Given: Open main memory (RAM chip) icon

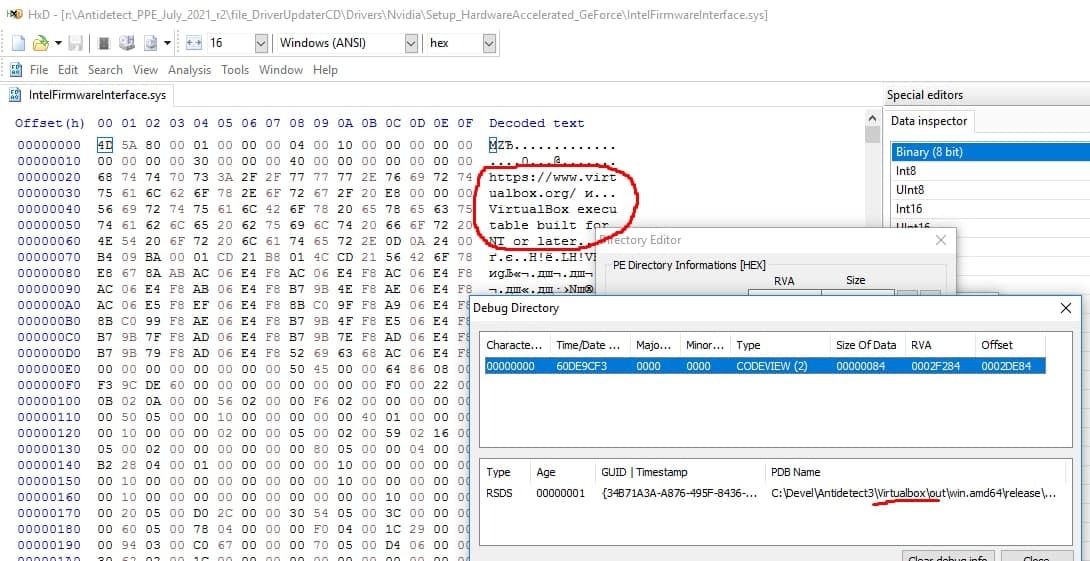Looking at the screenshot, I should tap(104, 43).
